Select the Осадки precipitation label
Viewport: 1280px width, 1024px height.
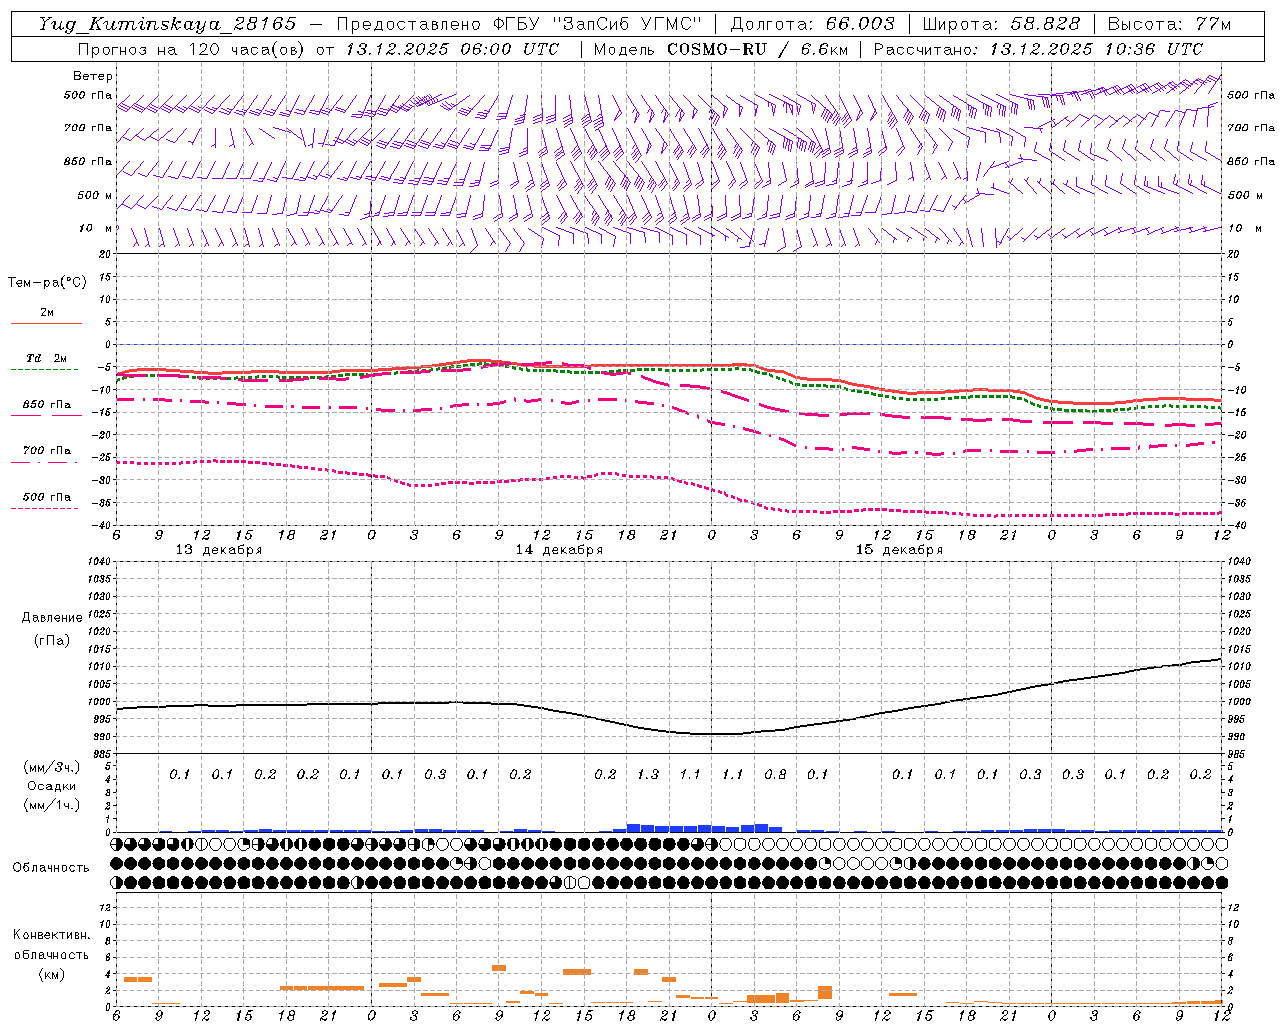tap(52, 786)
